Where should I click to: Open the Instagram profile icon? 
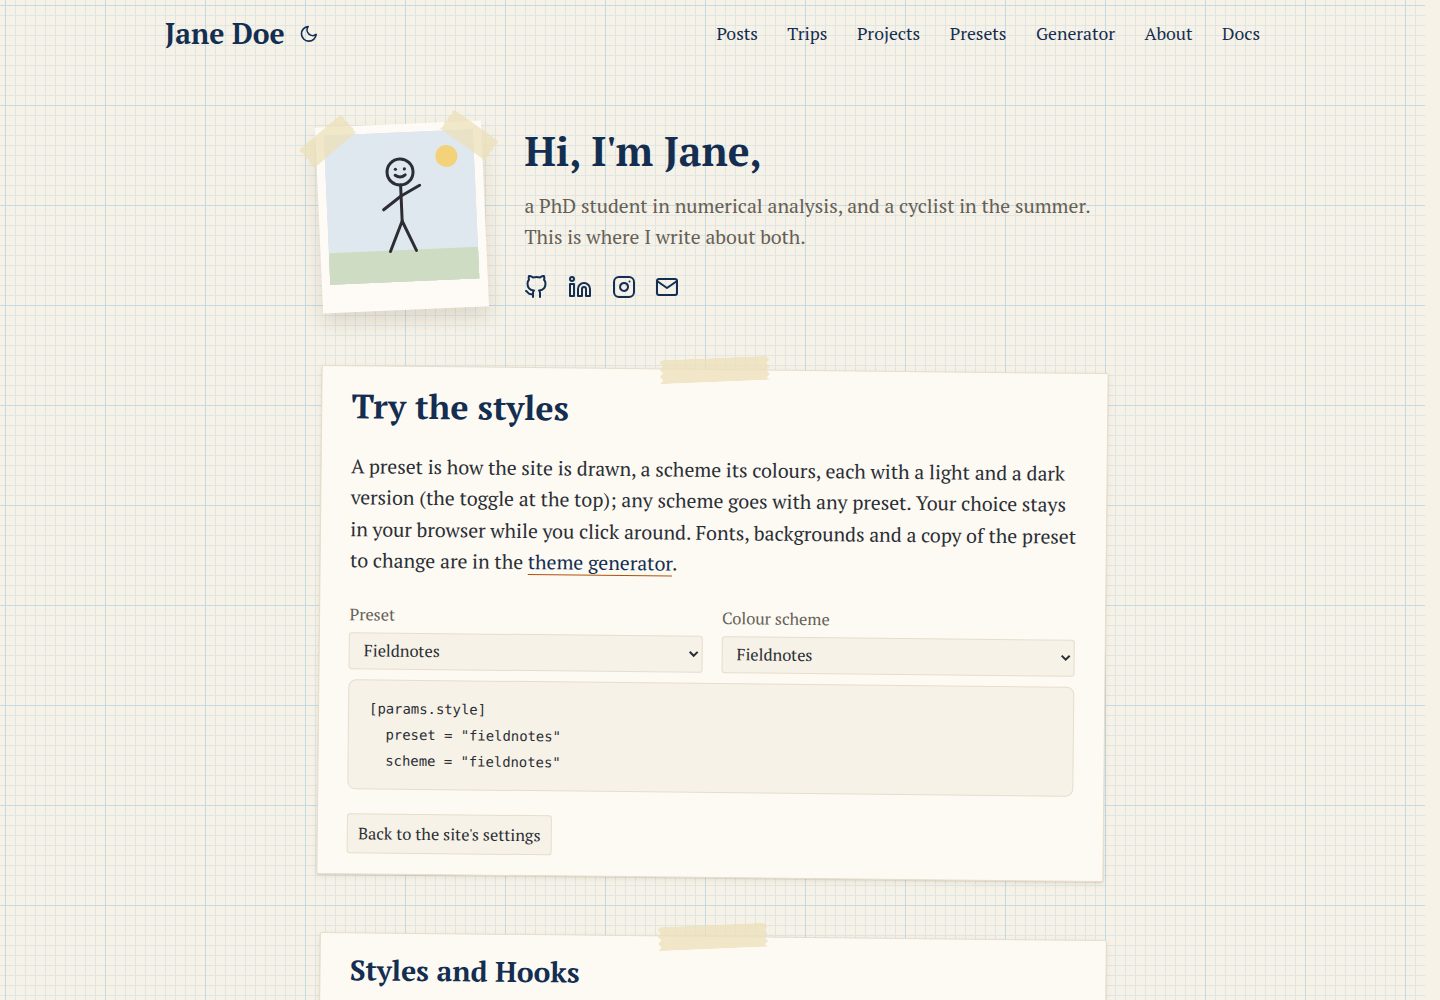pyautogui.click(x=624, y=287)
